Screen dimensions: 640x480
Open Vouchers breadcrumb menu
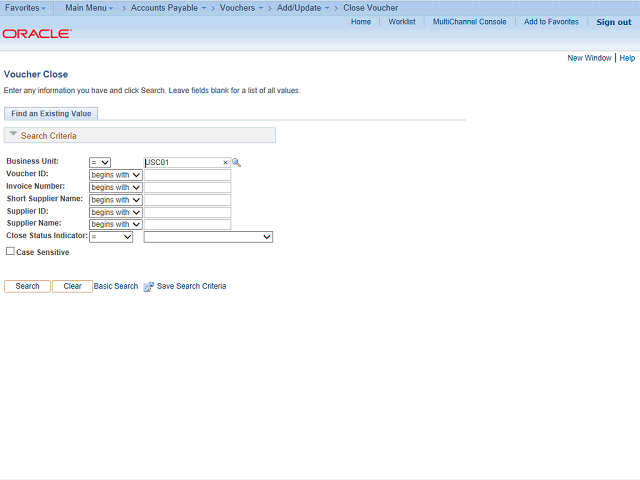pyautogui.click(x=241, y=8)
